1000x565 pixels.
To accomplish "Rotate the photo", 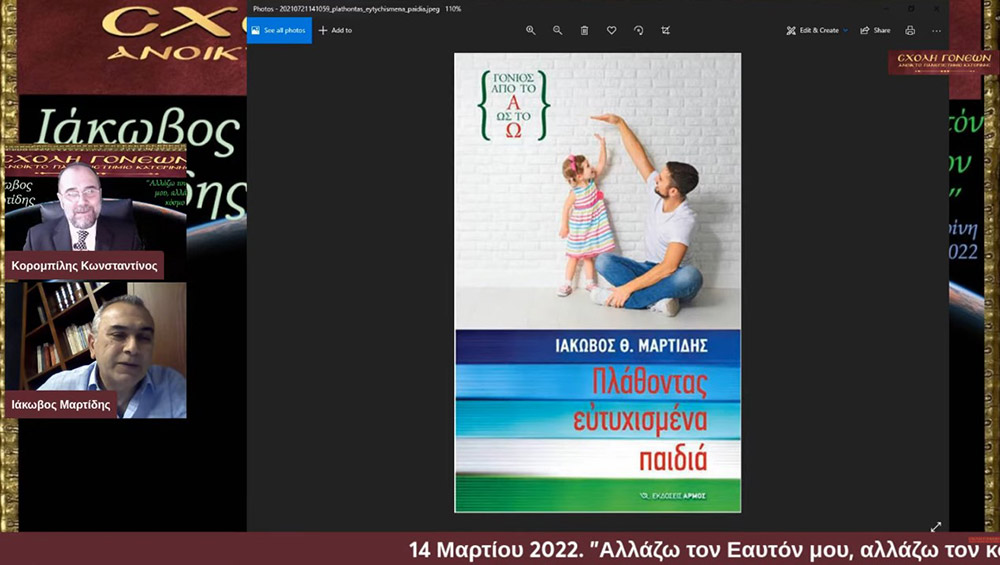I will pos(638,30).
